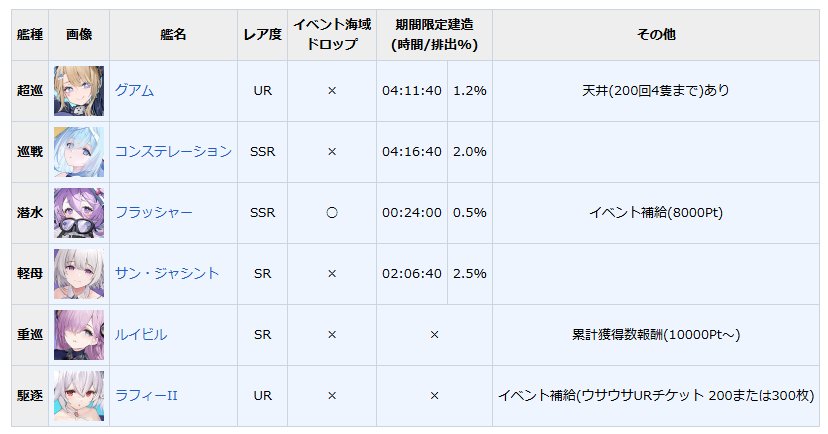Click the circle drop mark for フラッシャー
This screenshot has width=828, height=434.
[x=332, y=213]
